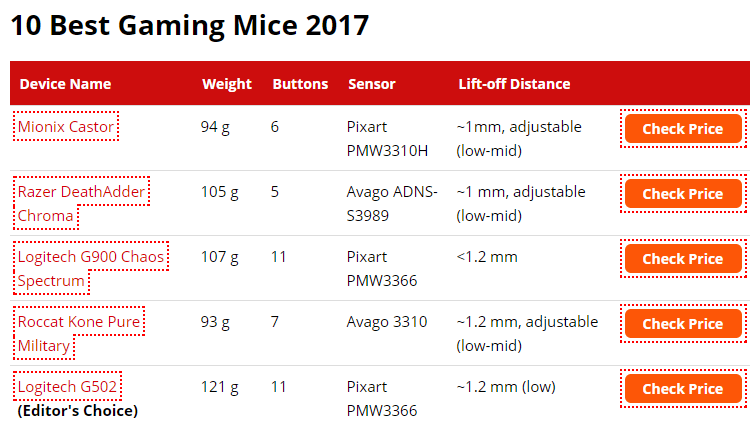Click the Device Name column header
756x428 pixels.
tap(66, 84)
